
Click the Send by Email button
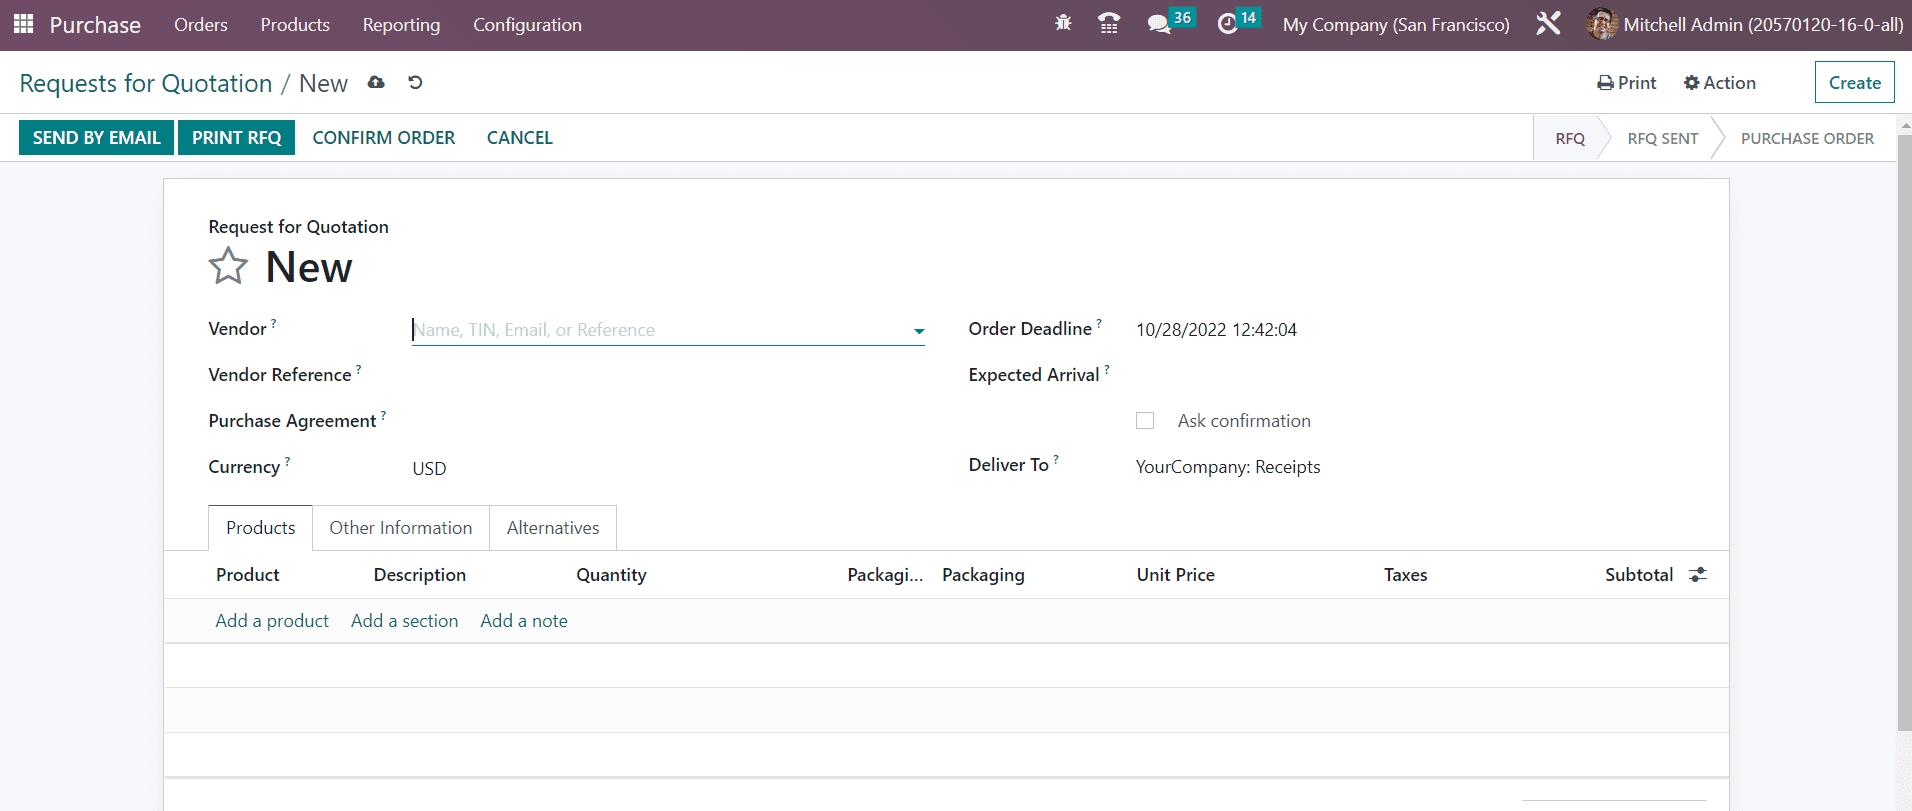coord(96,138)
